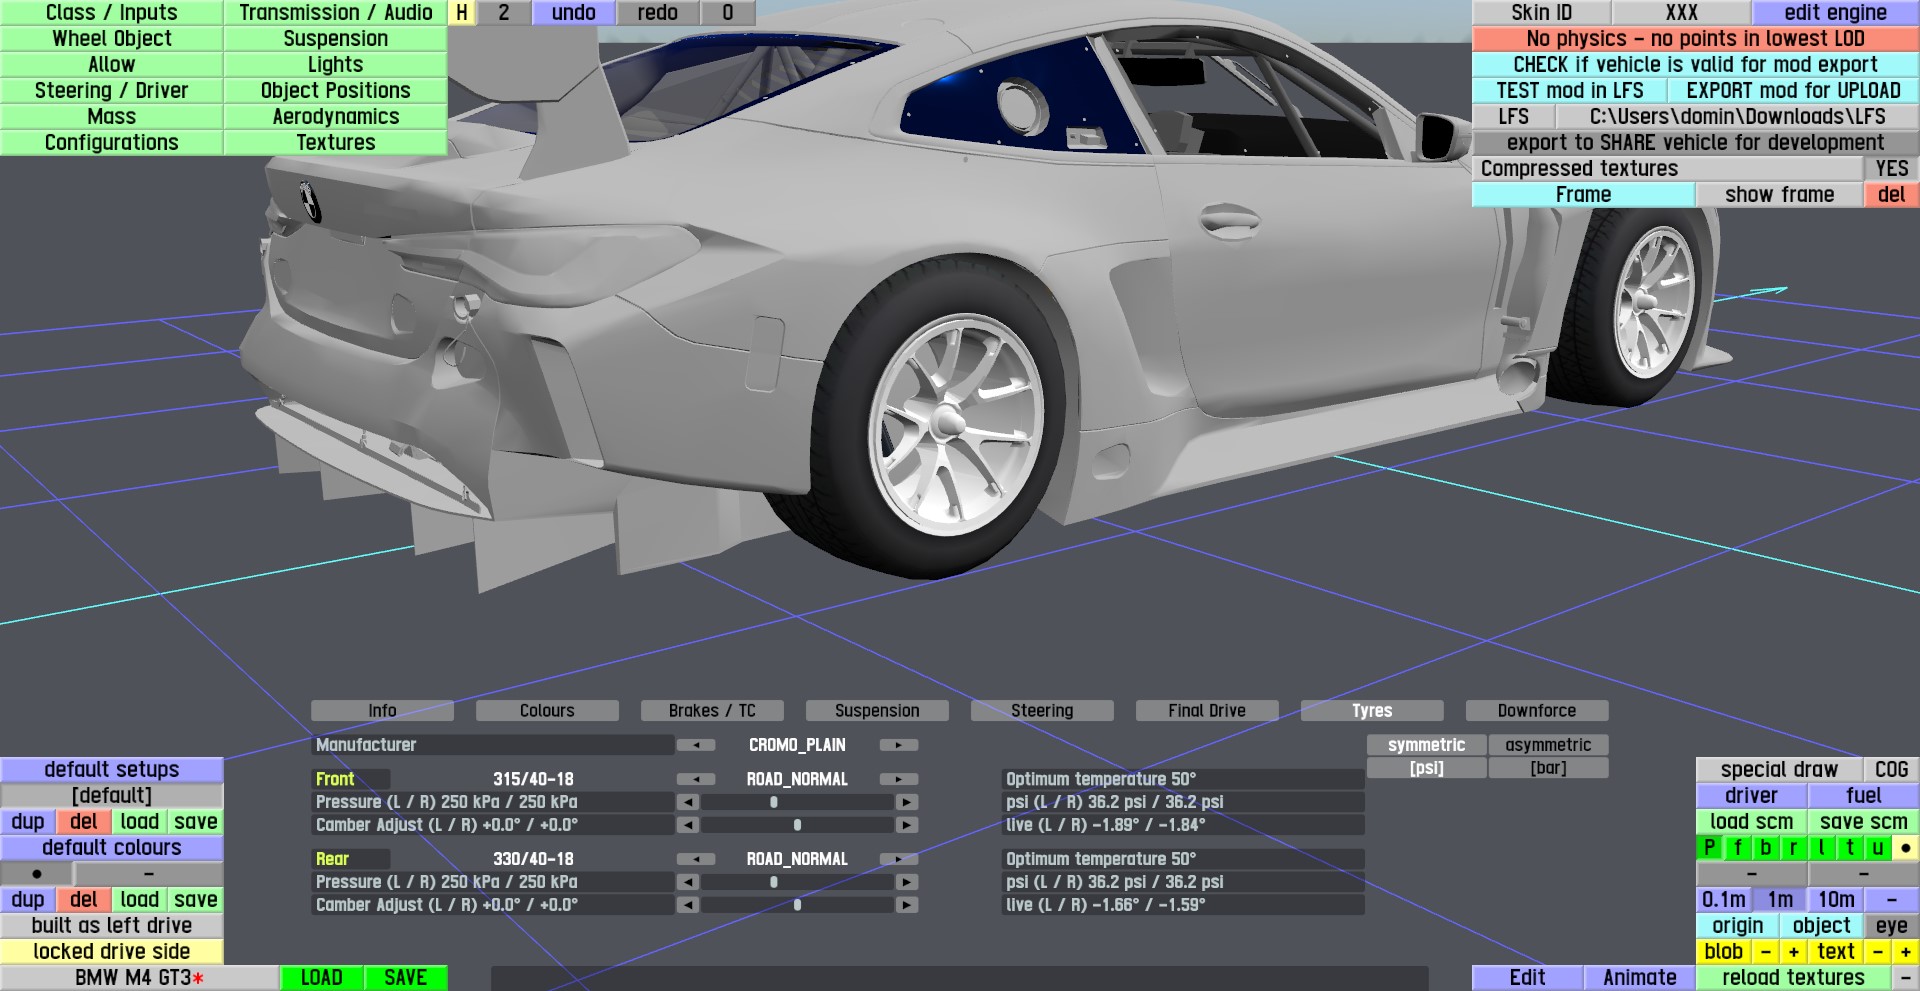Click the yellow dot button beside view letters
The height and width of the screenshot is (991, 1920).
coord(1906,848)
